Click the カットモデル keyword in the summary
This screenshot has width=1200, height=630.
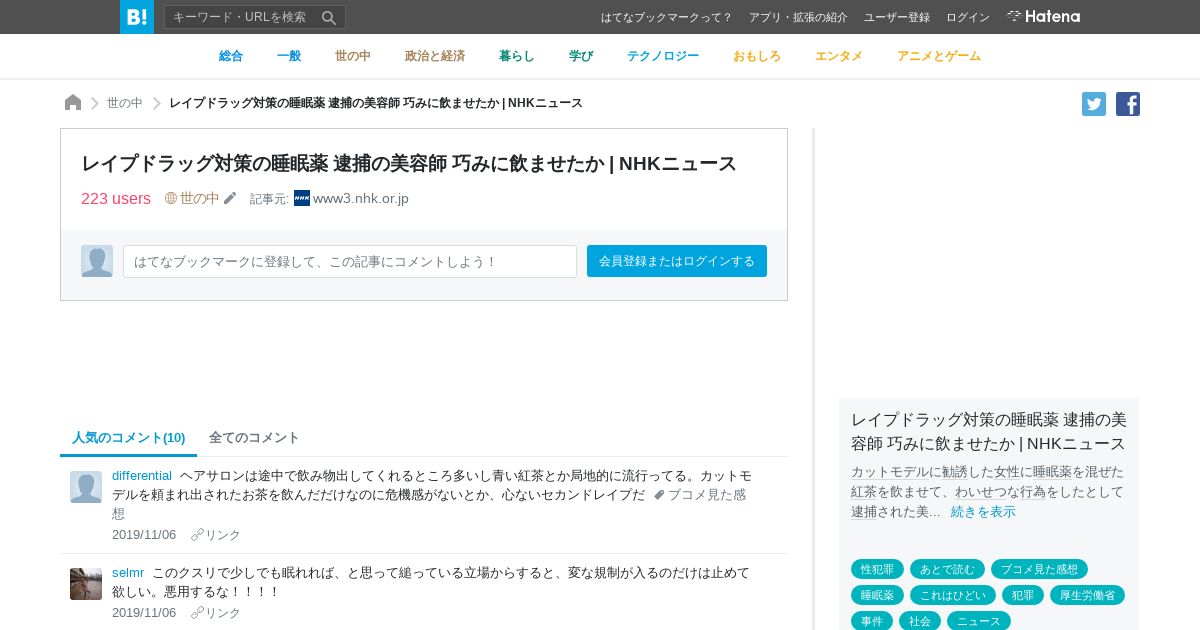point(890,472)
